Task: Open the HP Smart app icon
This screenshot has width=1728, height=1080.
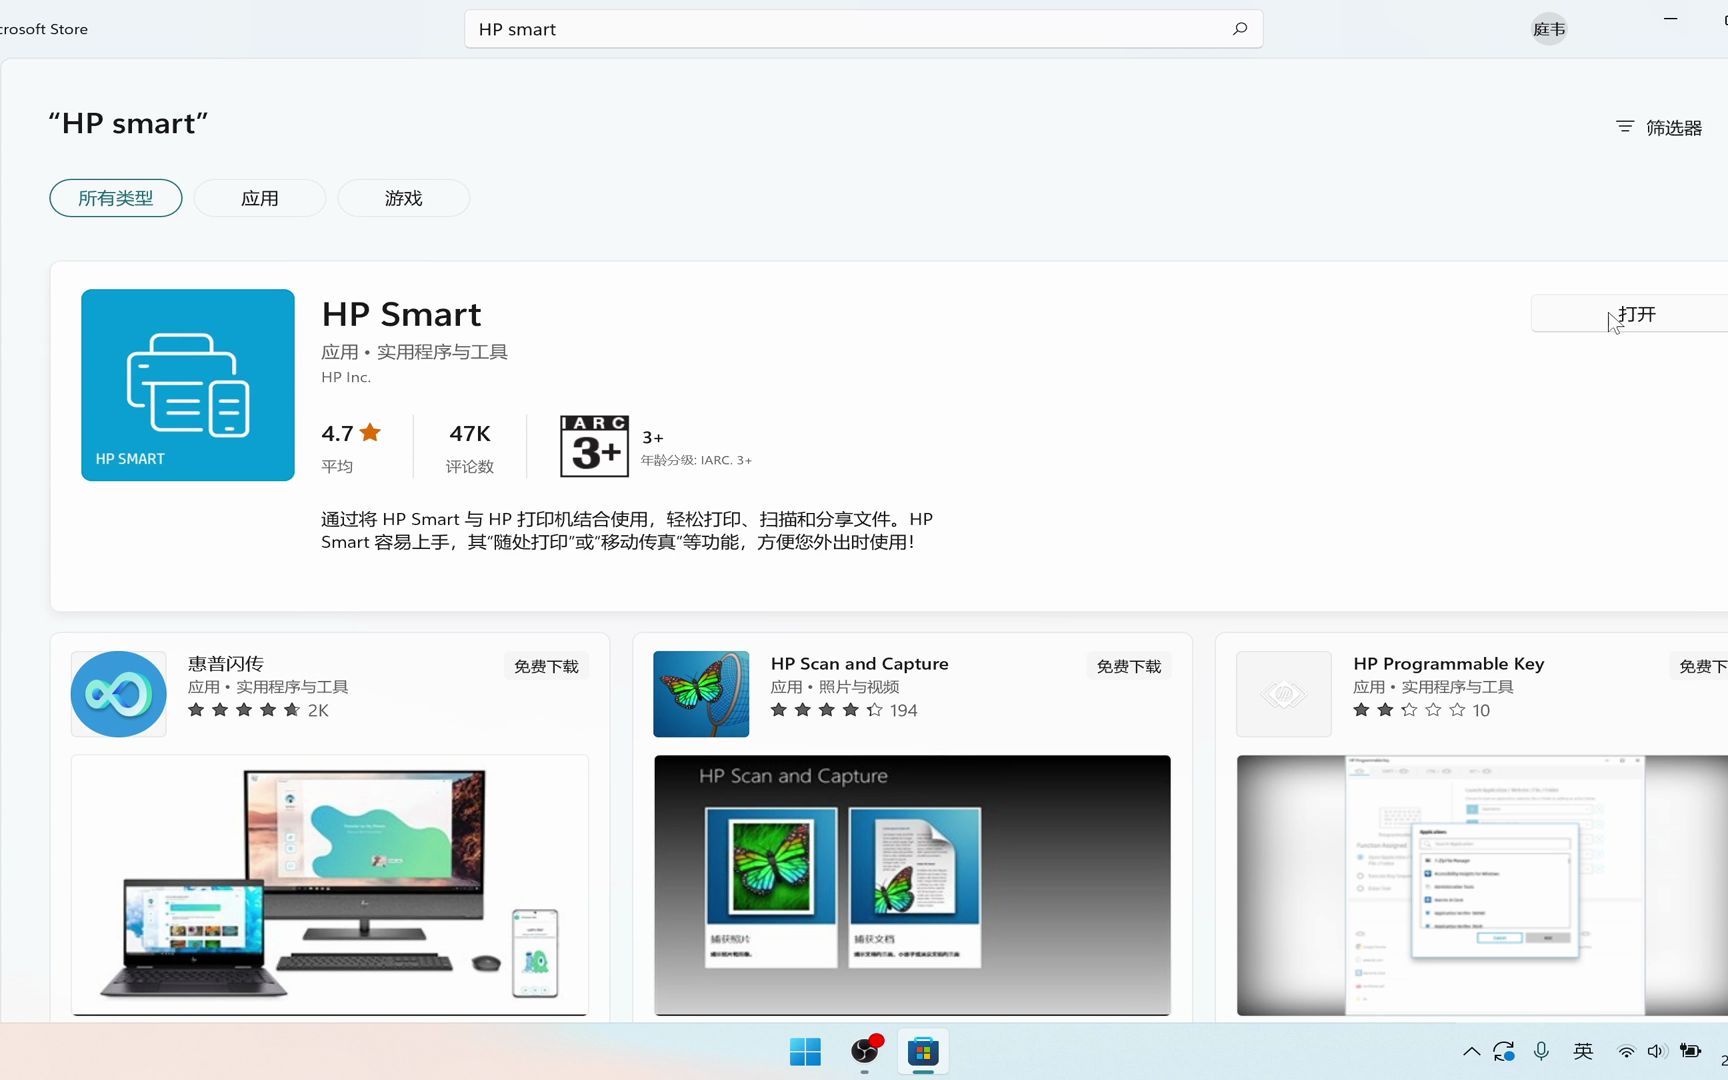Action: click(x=187, y=384)
